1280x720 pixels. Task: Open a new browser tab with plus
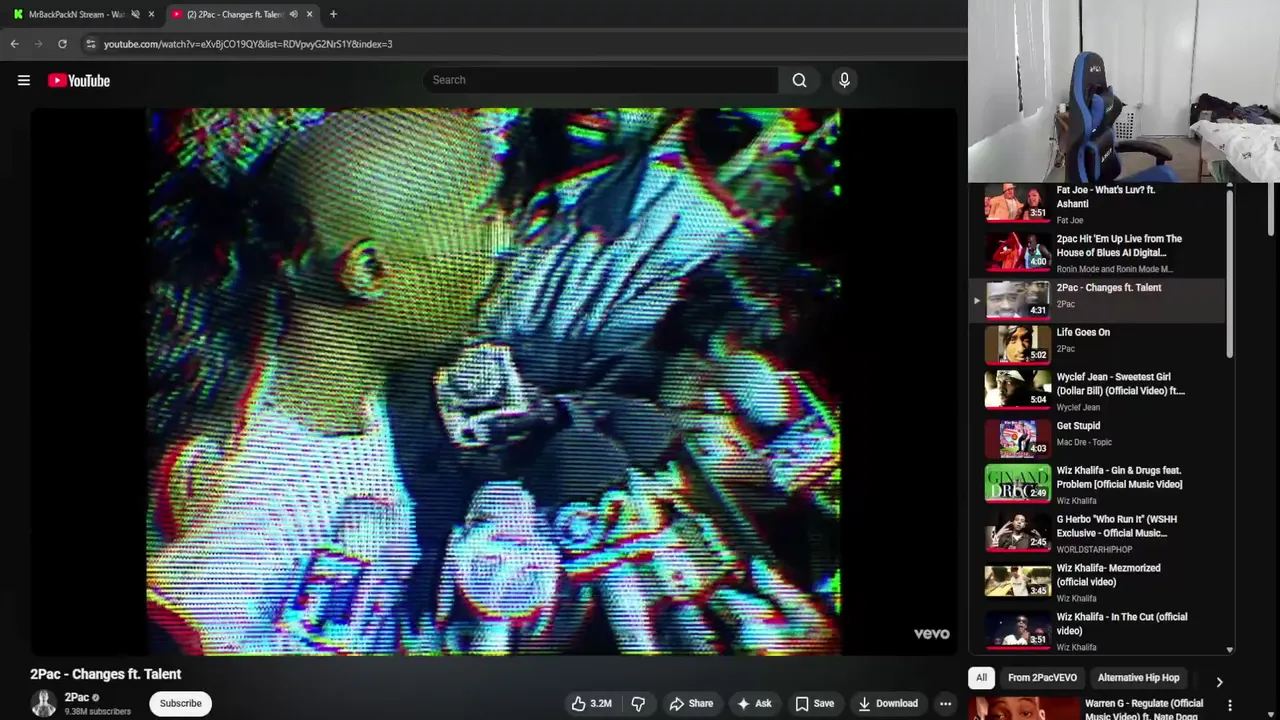pyautogui.click(x=333, y=14)
